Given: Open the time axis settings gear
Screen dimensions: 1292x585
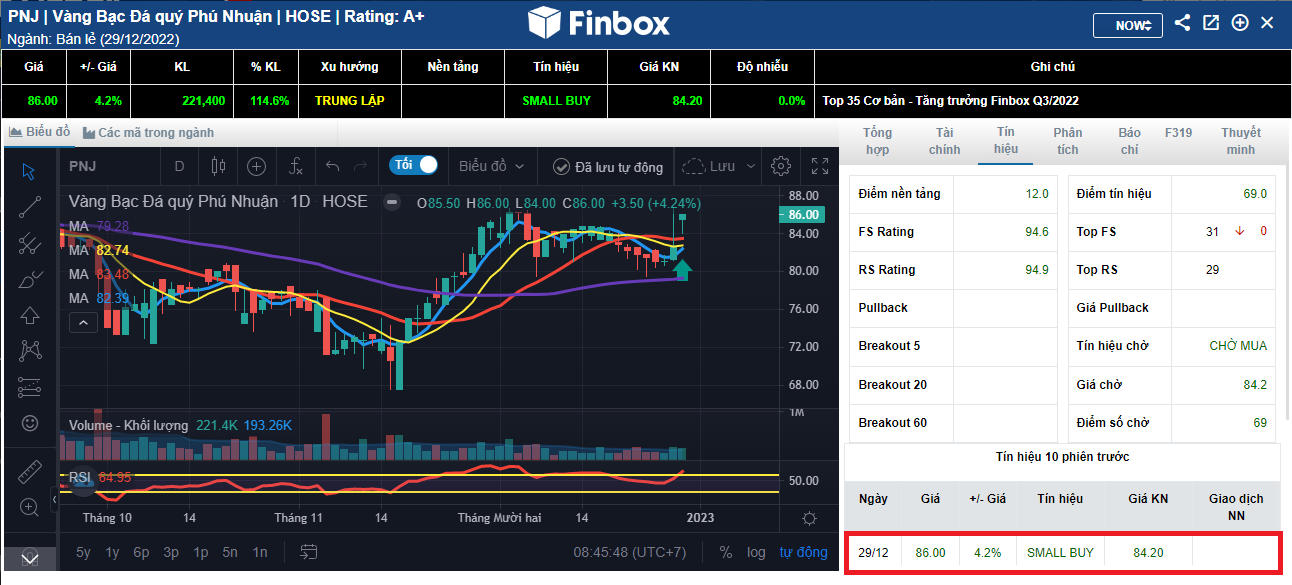Looking at the screenshot, I should click(809, 518).
